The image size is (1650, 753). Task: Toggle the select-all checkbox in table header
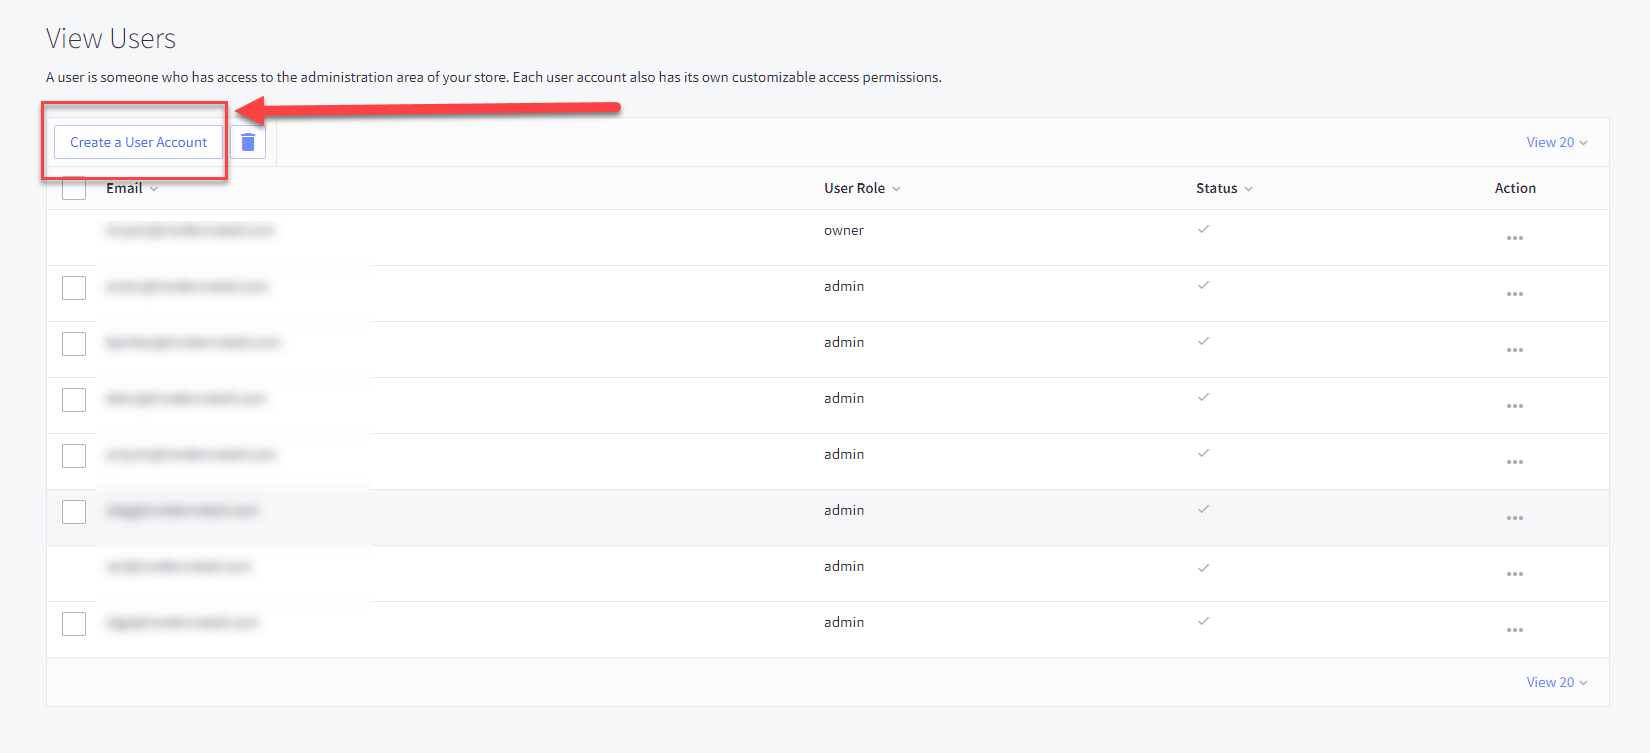coord(74,188)
